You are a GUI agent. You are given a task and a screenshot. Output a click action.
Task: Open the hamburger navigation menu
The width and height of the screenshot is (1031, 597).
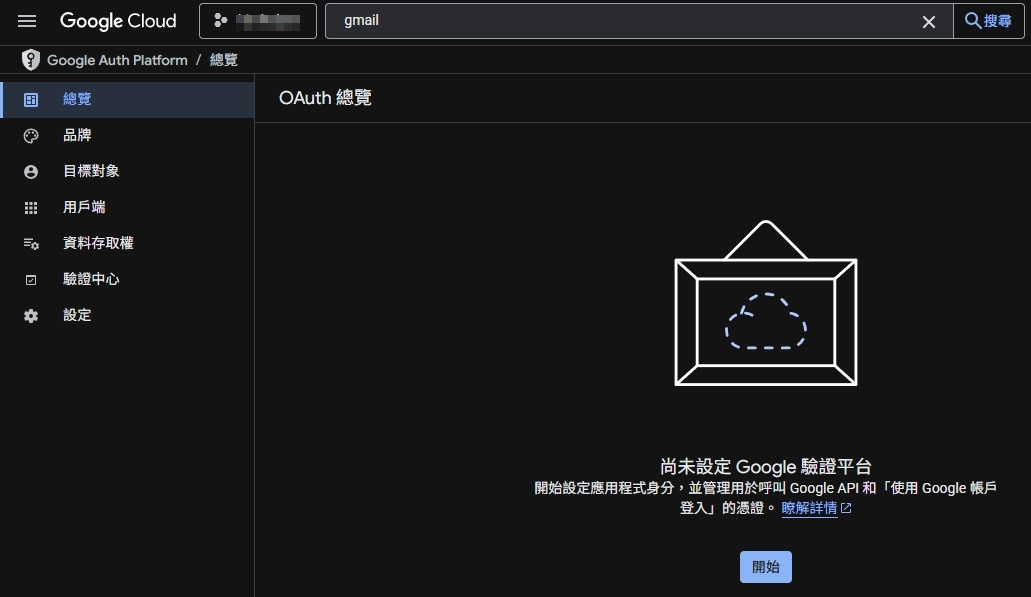coord(27,21)
